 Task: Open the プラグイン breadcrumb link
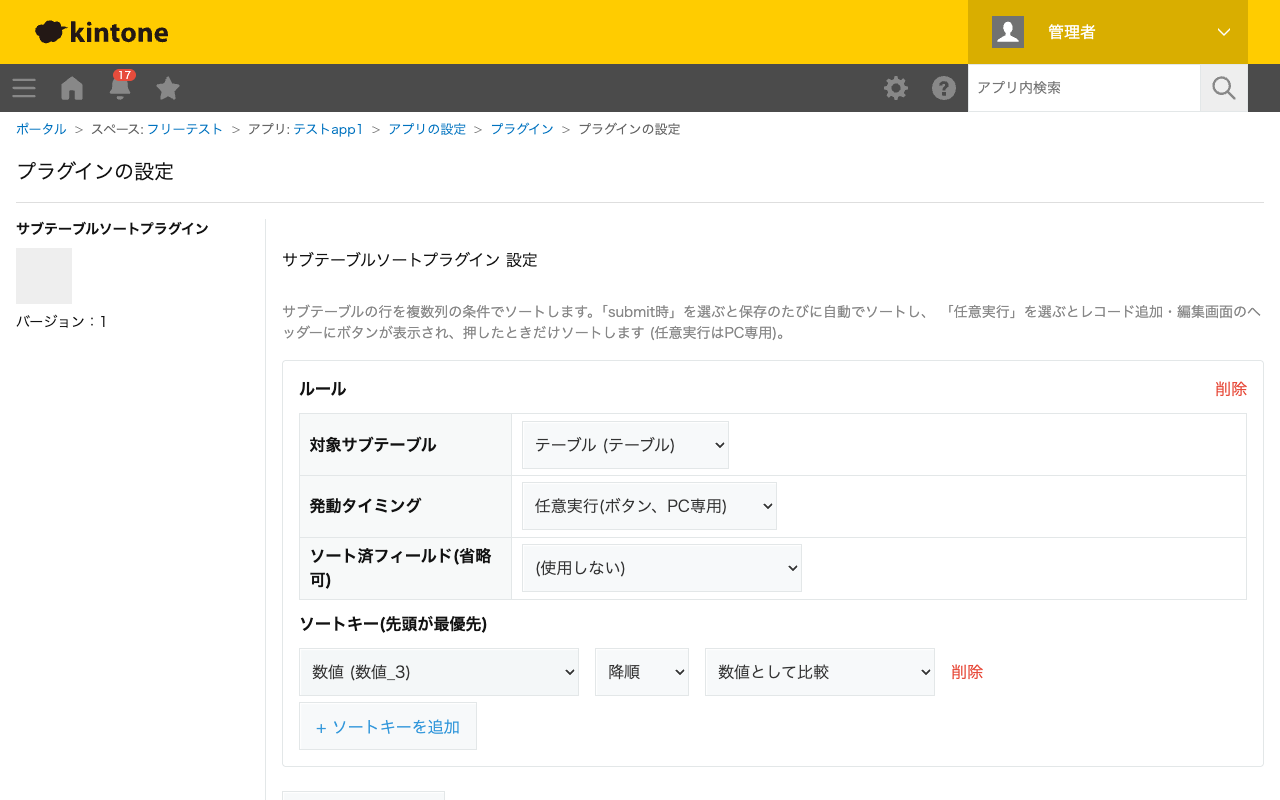click(x=522, y=129)
